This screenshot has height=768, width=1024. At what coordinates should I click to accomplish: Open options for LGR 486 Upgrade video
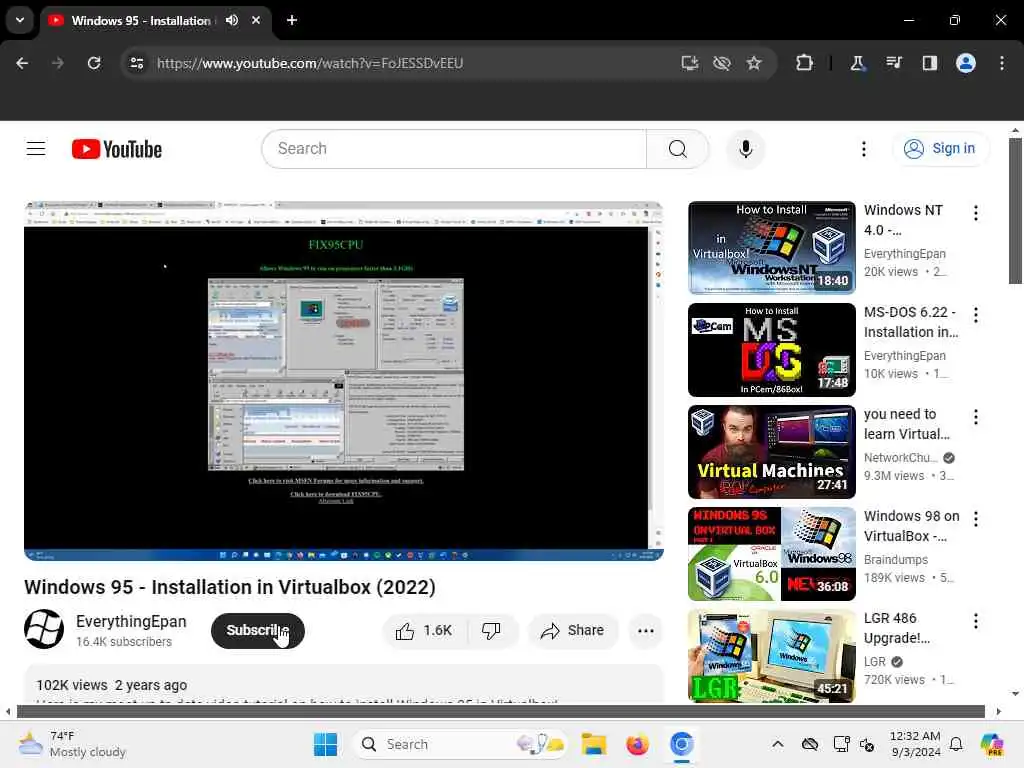pos(976,620)
